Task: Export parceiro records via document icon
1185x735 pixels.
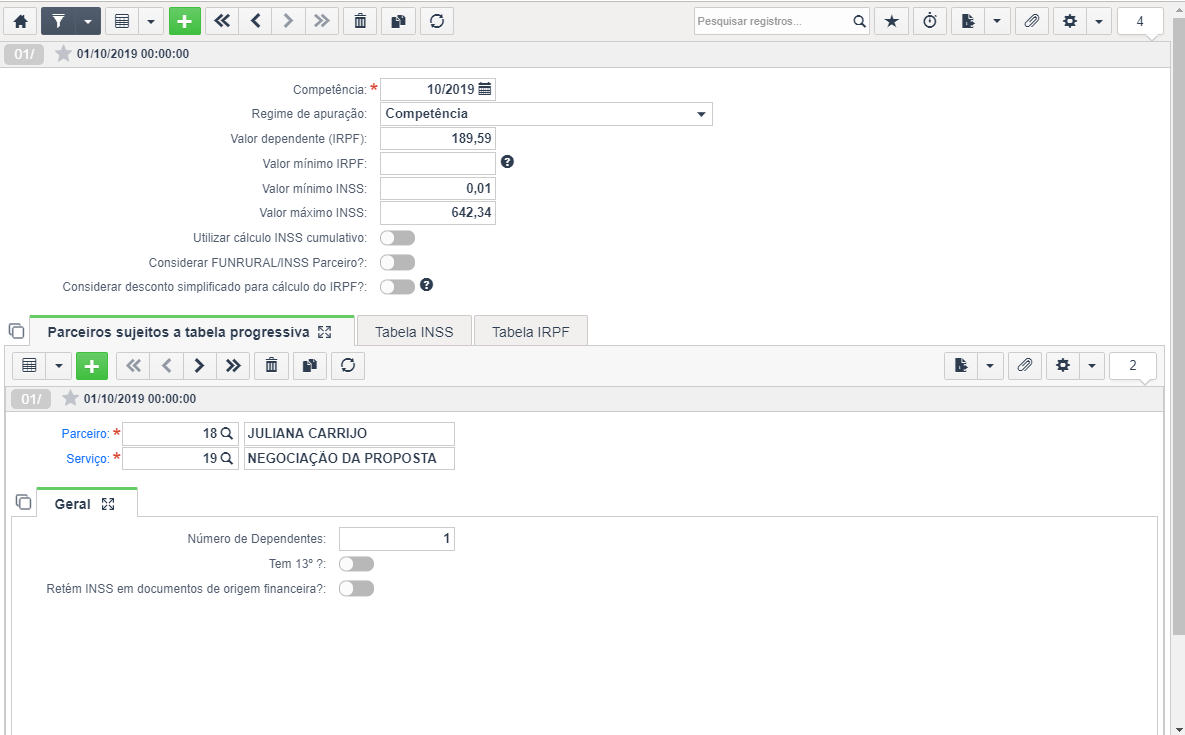Action: click(961, 366)
